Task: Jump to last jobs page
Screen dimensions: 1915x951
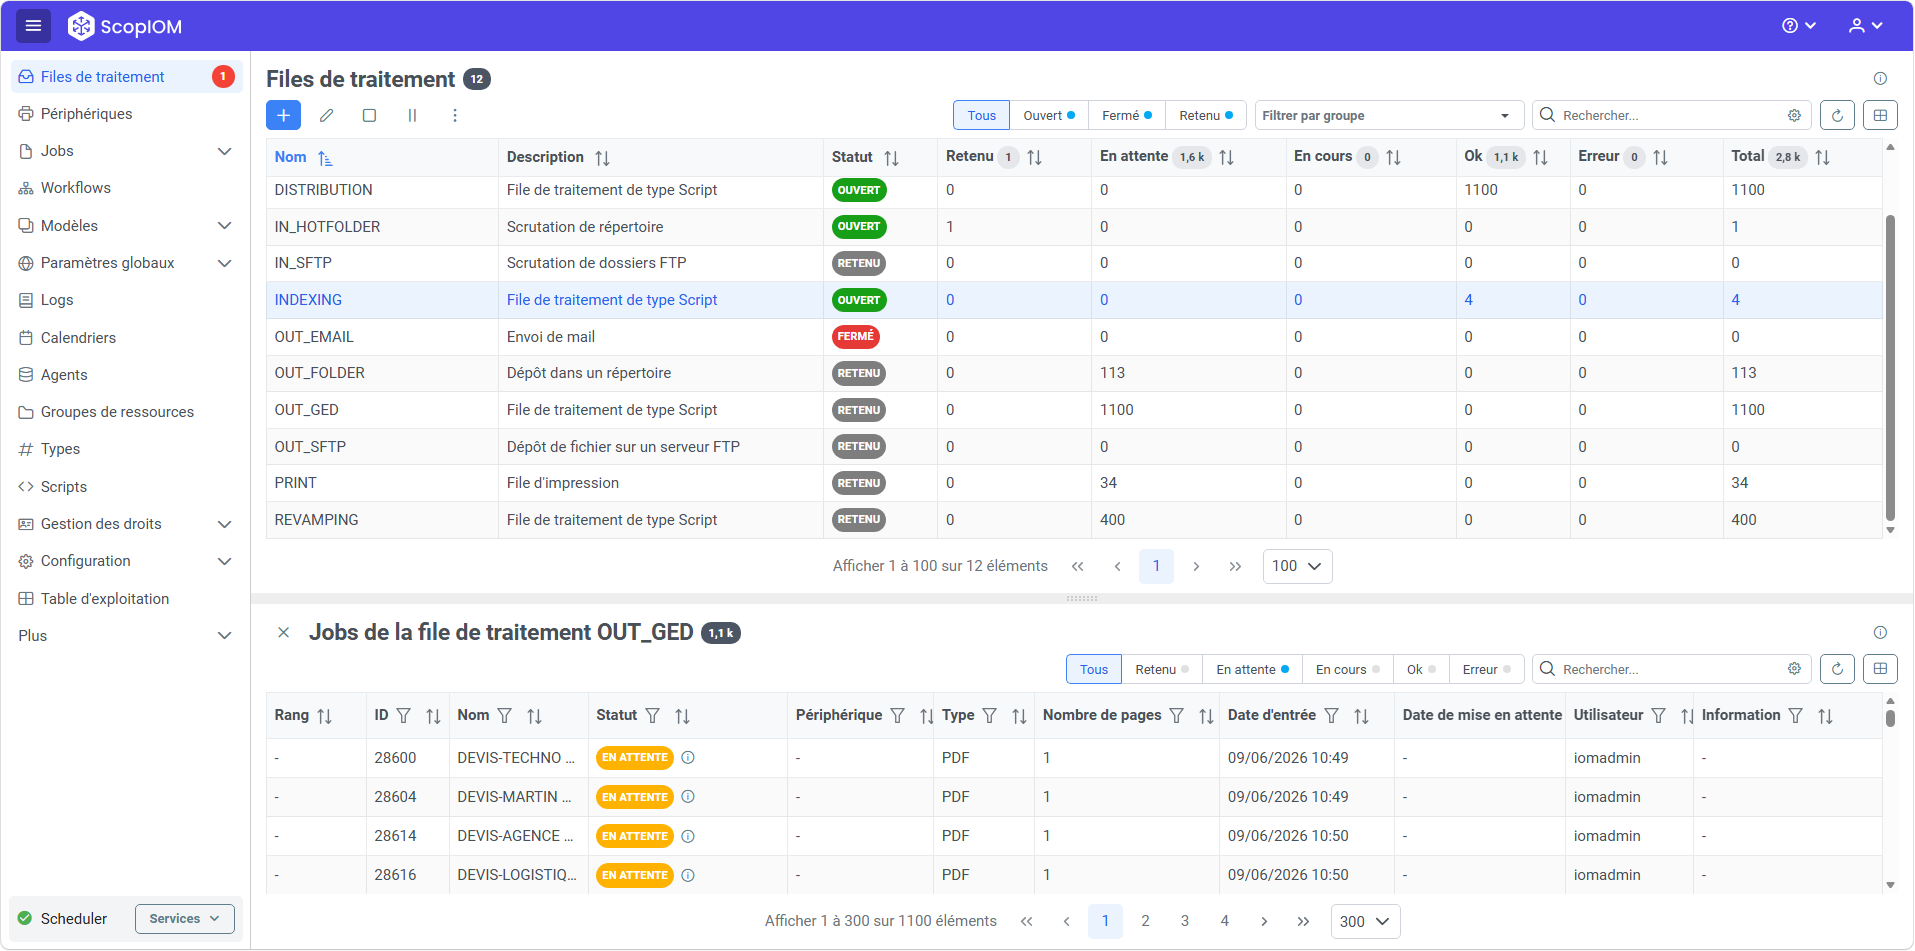Action: pos(1303,921)
